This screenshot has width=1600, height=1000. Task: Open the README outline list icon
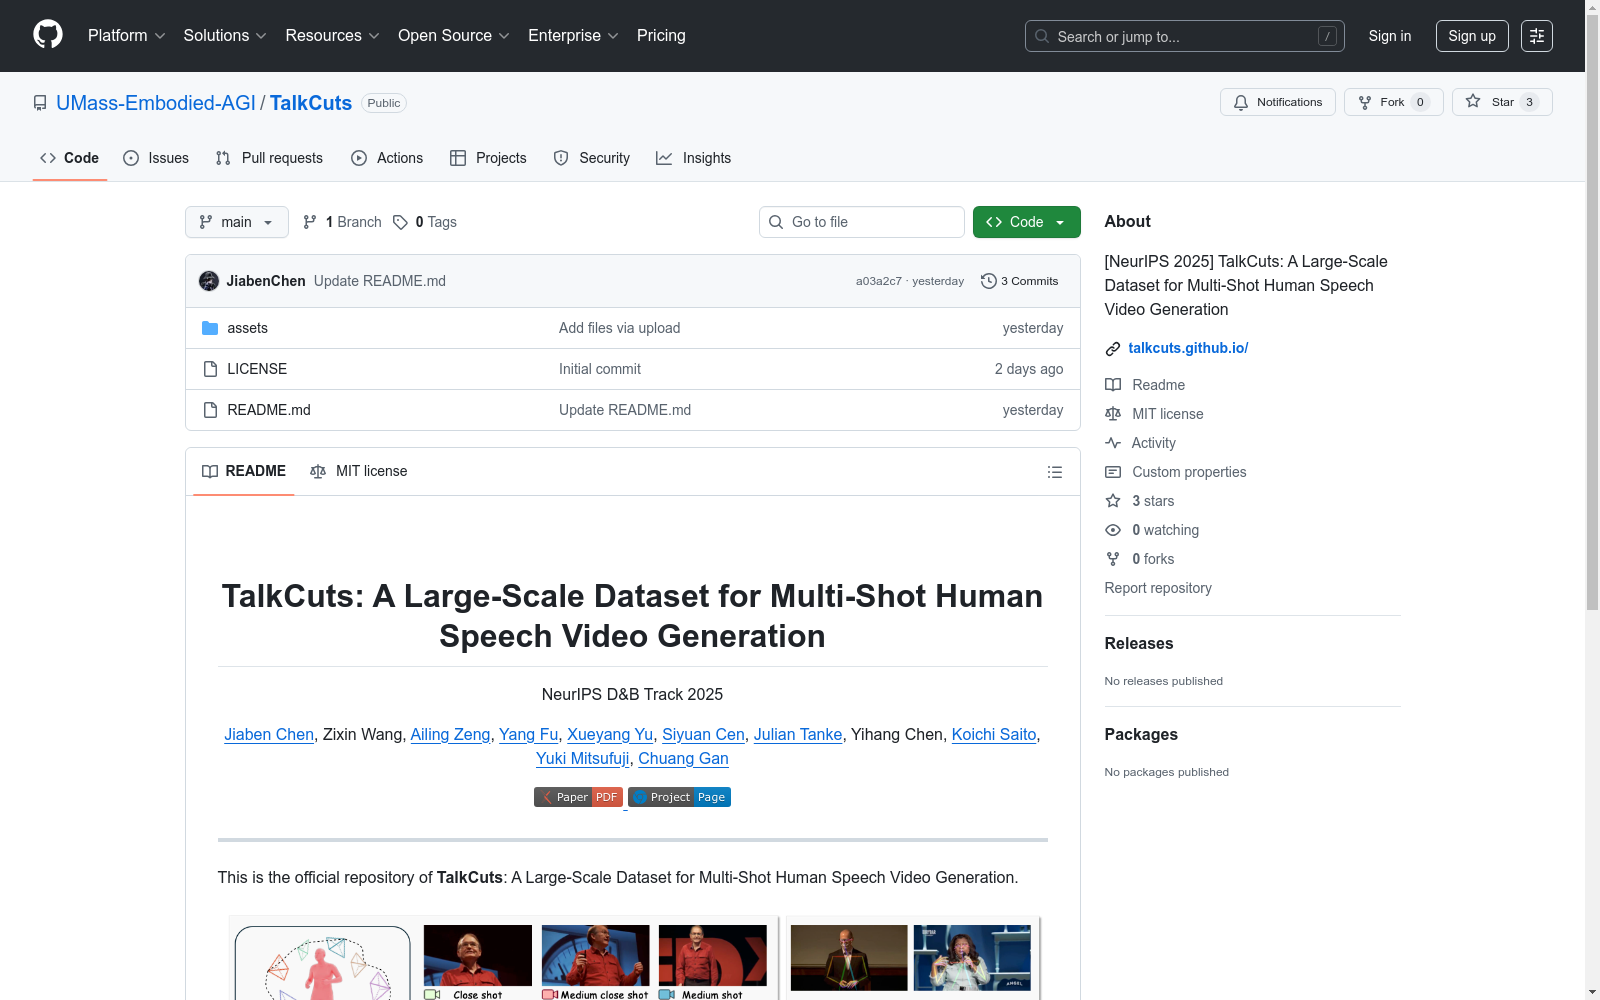pyautogui.click(x=1054, y=472)
